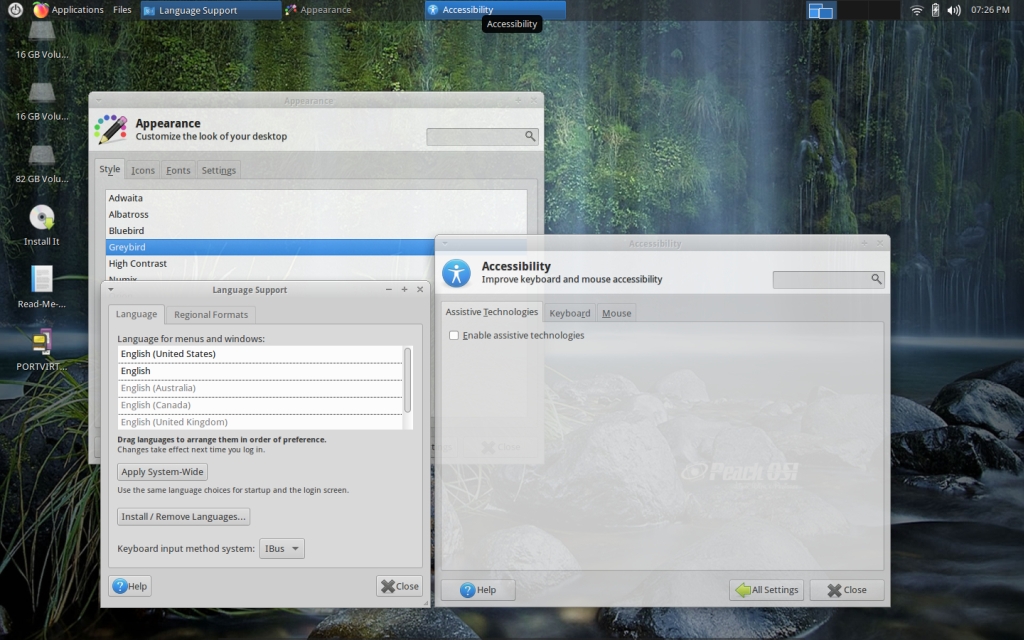
Task: Switch to the Mouse tab in Accessibility
Action: tap(616, 313)
